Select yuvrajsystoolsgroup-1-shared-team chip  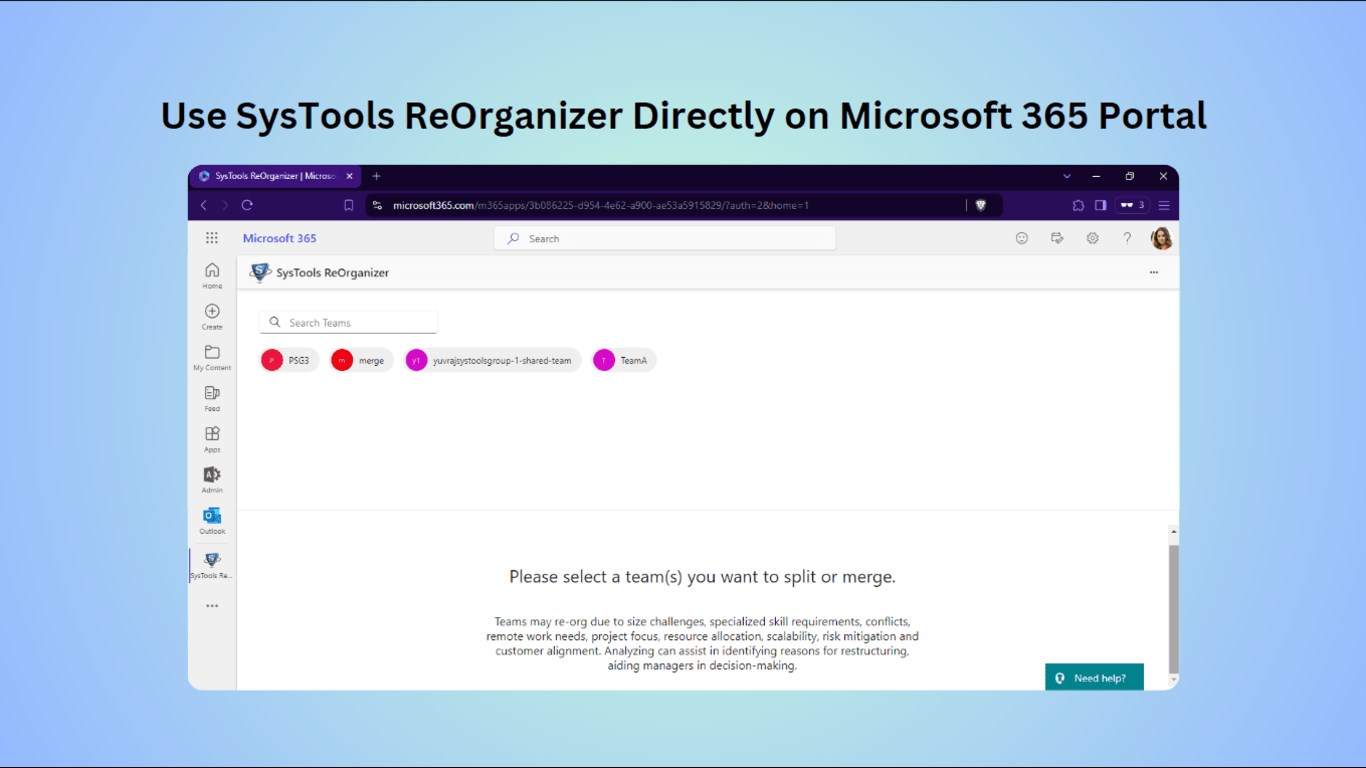(x=492, y=360)
